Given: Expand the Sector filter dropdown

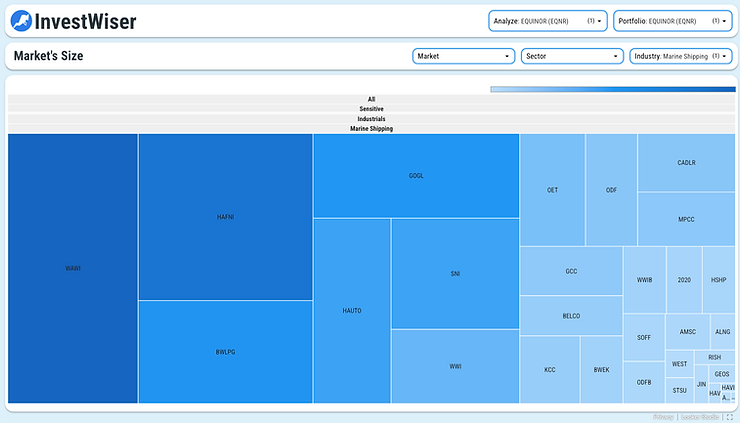Looking at the screenshot, I should click(572, 56).
